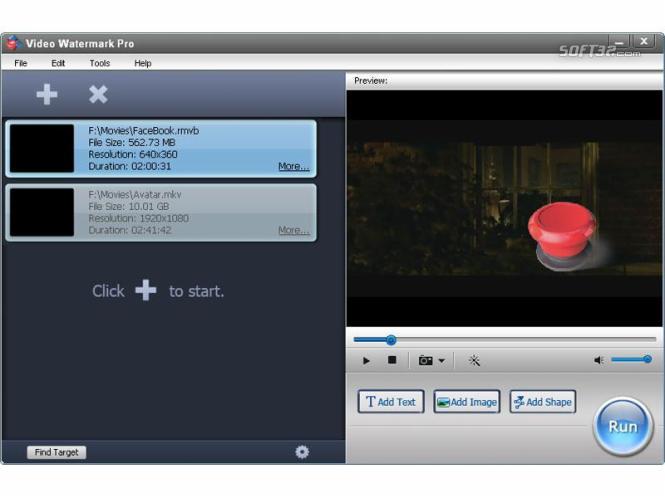Open the Edit menu

click(x=58, y=63)
